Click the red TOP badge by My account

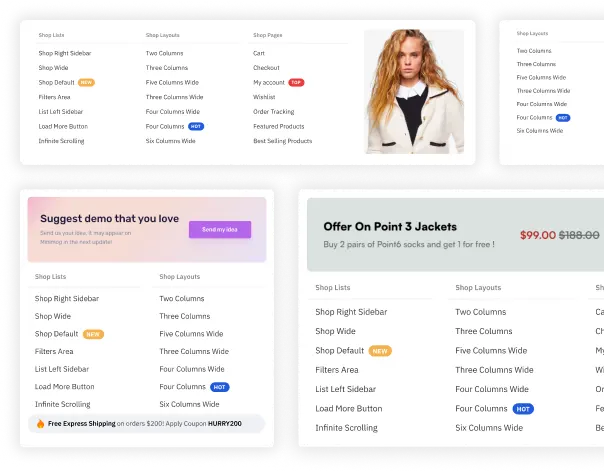coord(296,82)
